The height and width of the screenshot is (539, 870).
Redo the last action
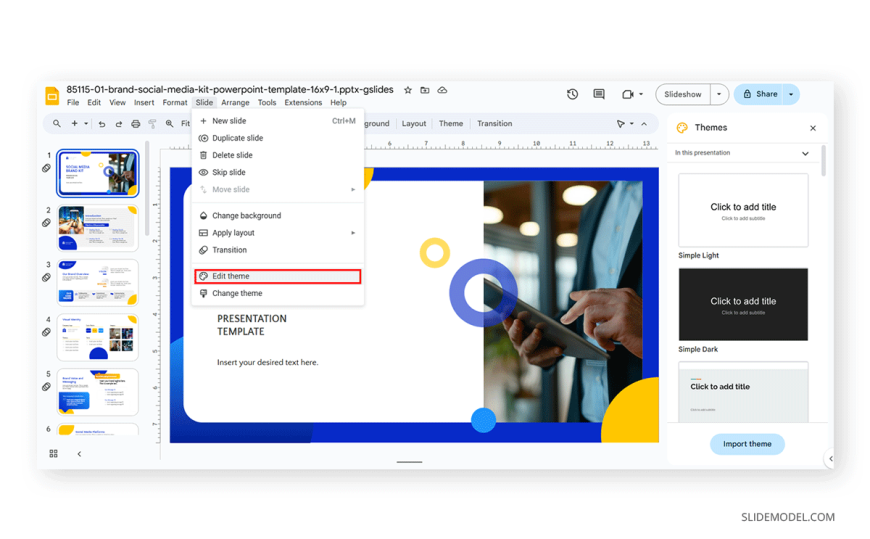[x=119, y=124]
